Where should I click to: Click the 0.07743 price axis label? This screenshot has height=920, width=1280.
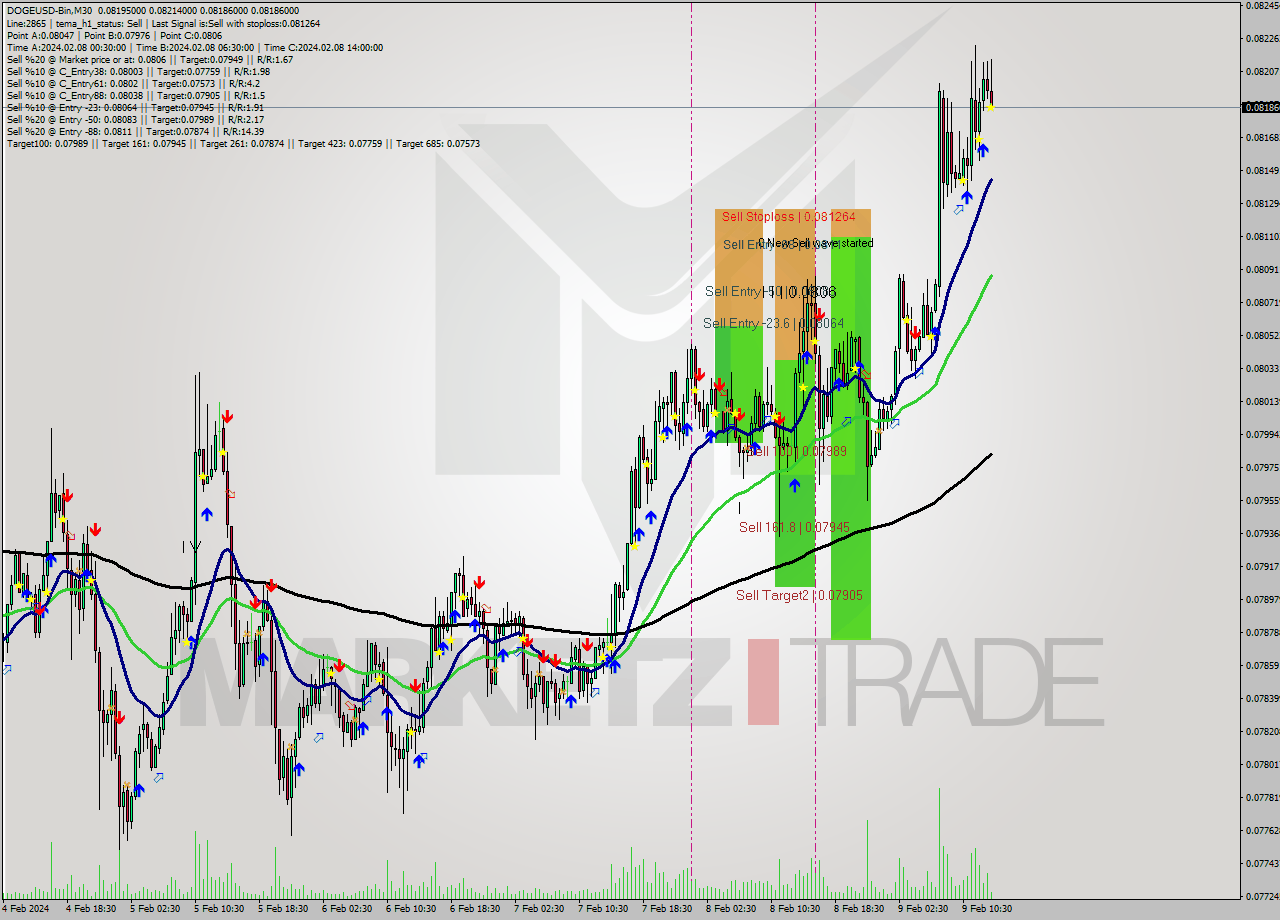(1261, 863)
